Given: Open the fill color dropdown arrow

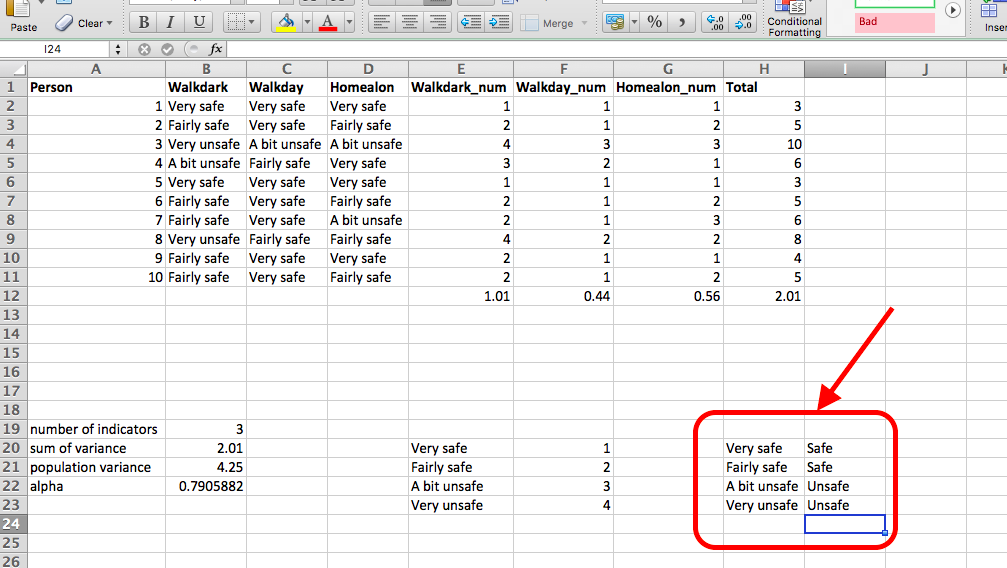Looking at the screenshot, I should coord(306,22).
